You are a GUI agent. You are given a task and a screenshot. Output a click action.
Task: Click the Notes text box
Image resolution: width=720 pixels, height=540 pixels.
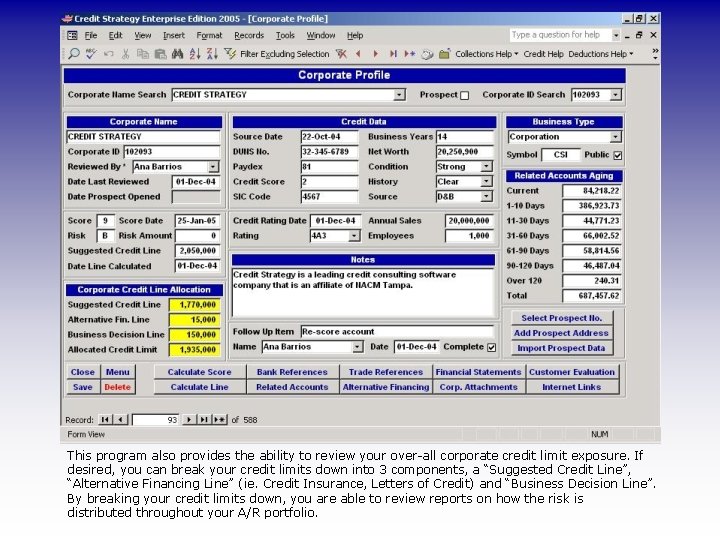[x=363, y=293]
